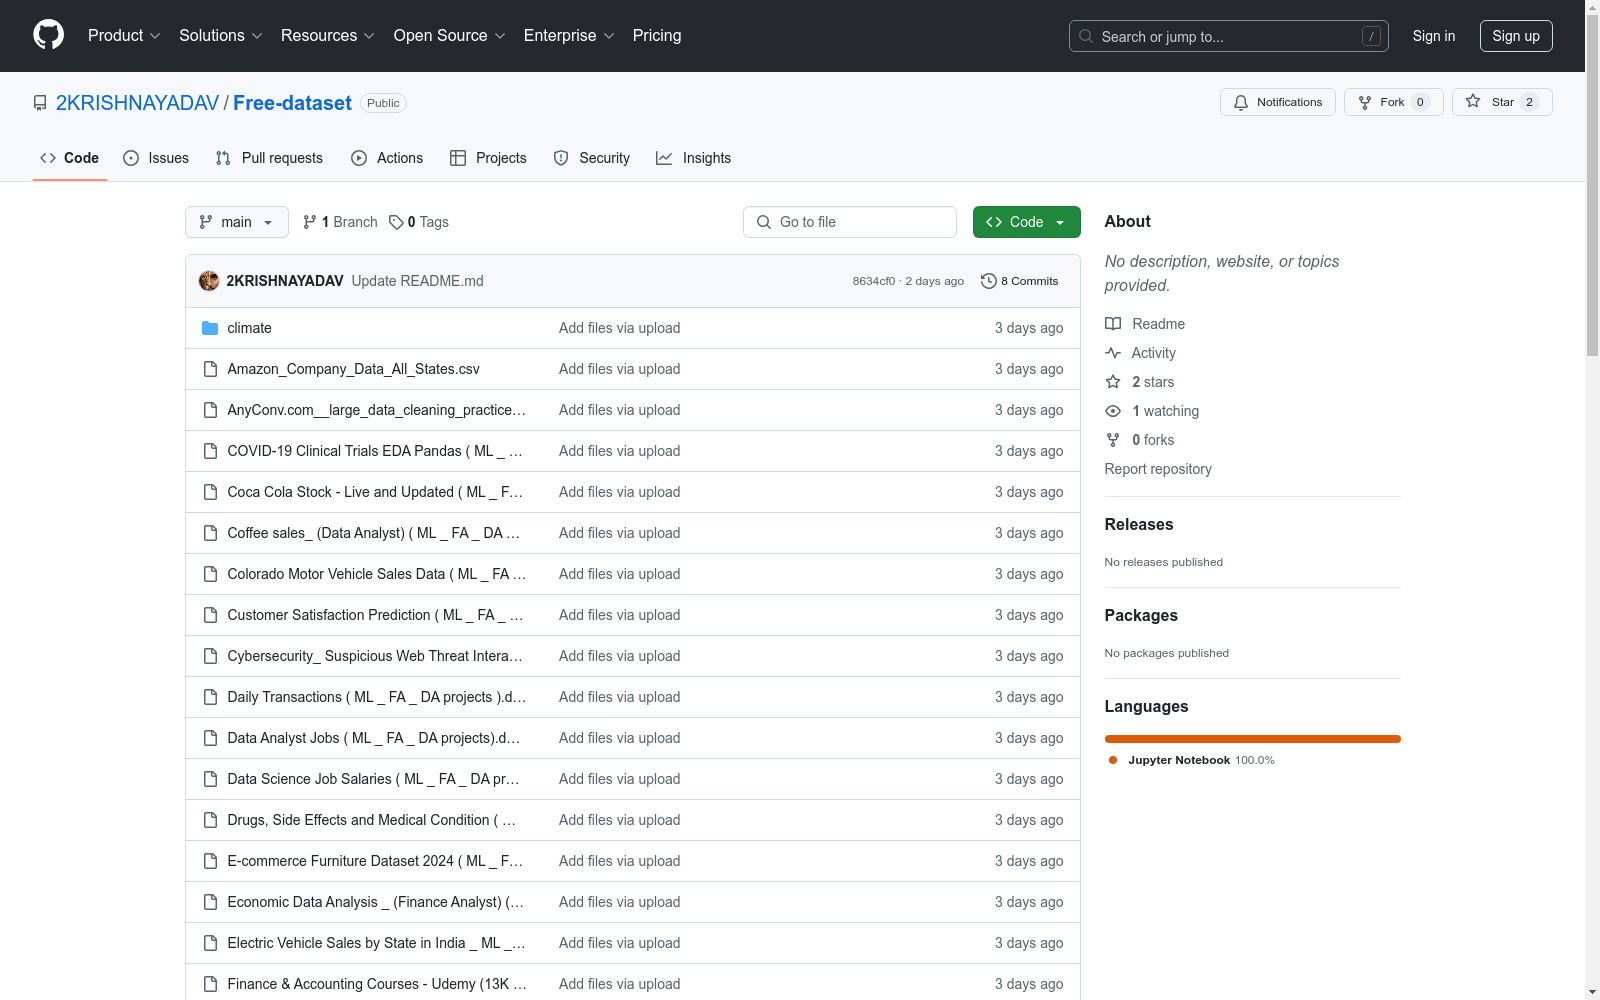Open the Pricing page

tap(657, 35)
